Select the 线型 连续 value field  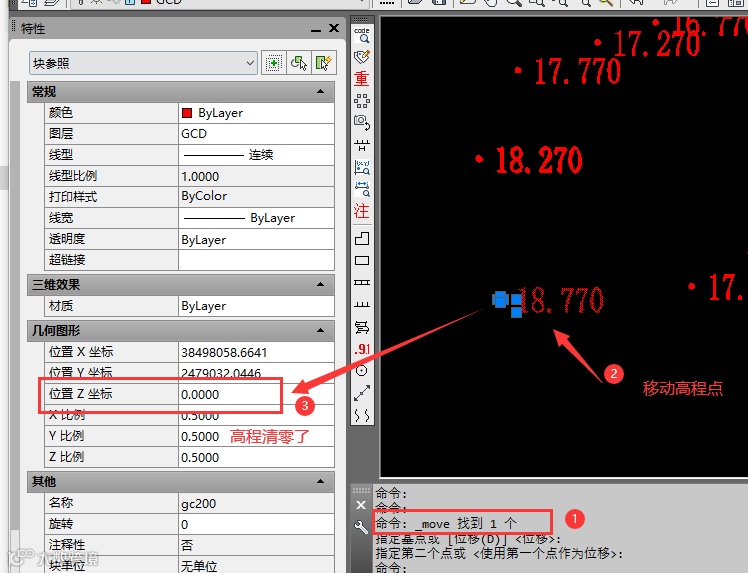(256, 155)
